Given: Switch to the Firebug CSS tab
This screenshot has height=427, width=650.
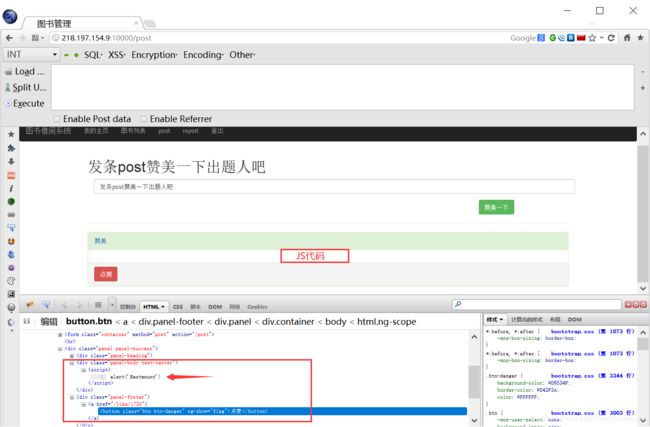Looking at the screenshot, I should (x=178, y=307).
